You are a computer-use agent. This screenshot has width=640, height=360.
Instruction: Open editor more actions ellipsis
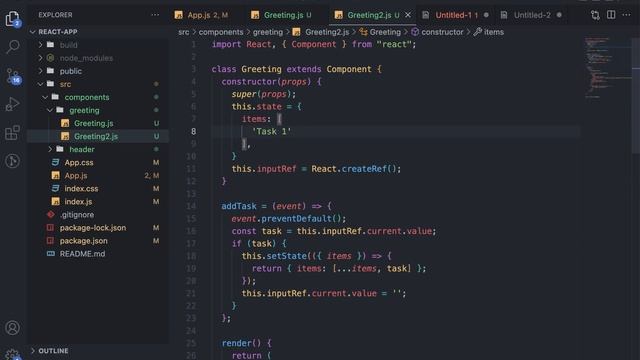(x=627, y=15)
